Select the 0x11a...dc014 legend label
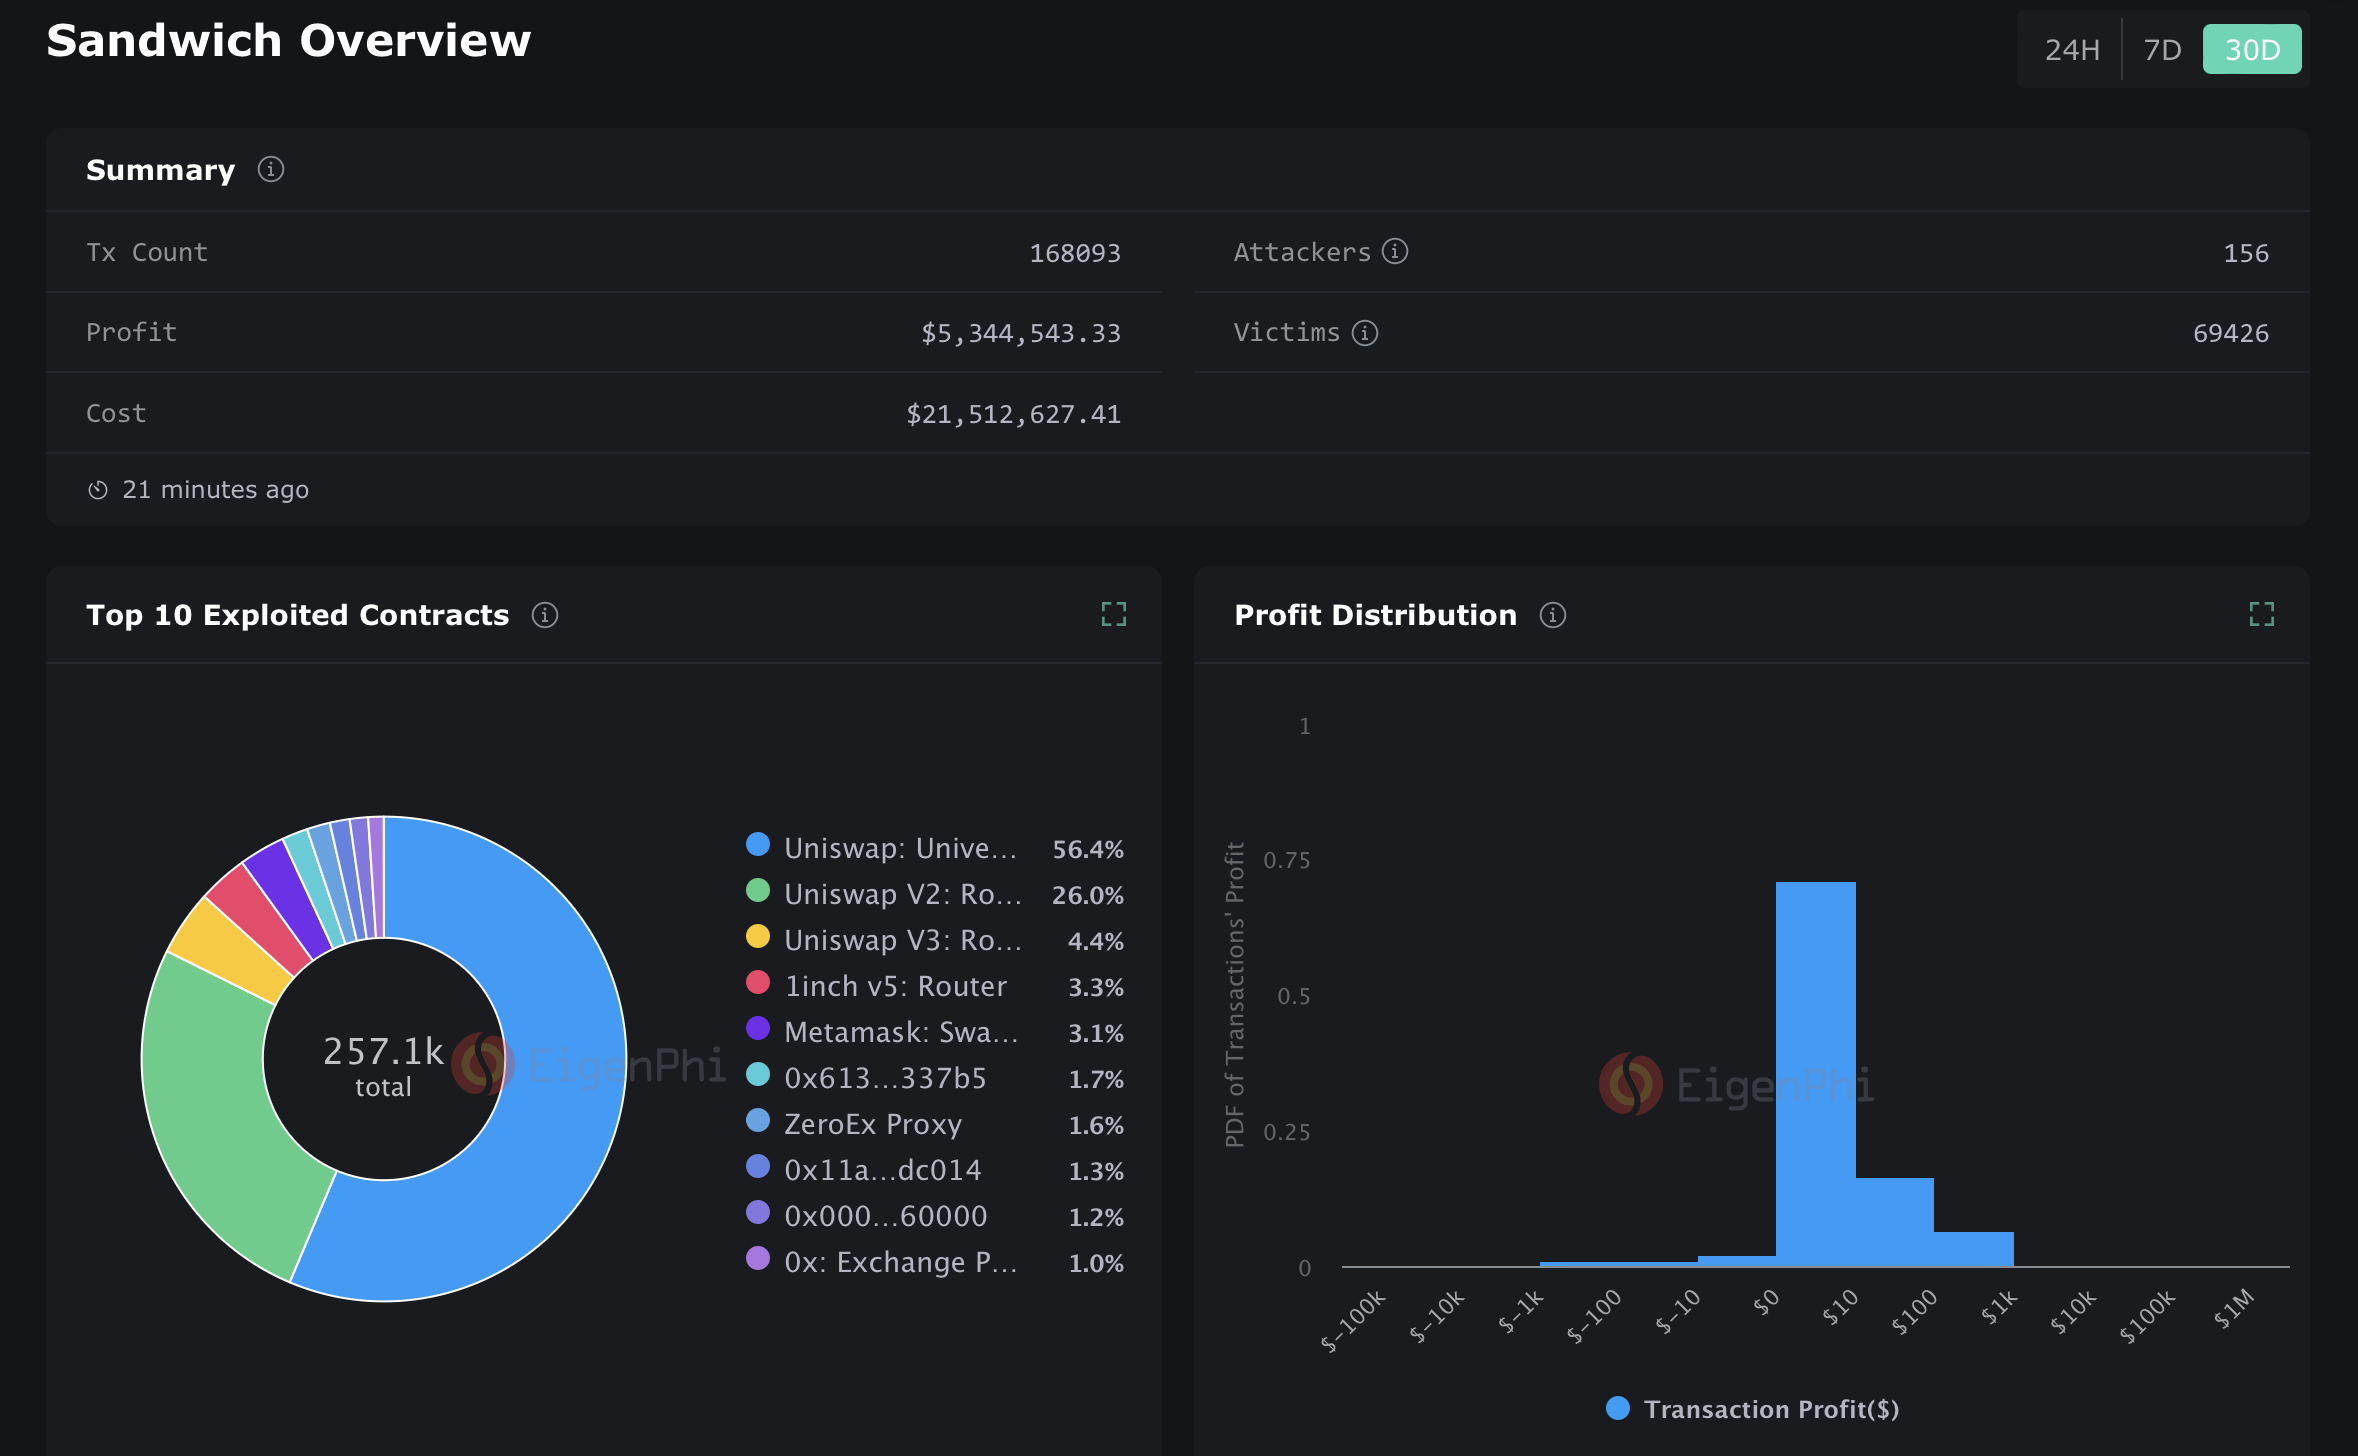Screen dimensions: 2358x1456 point(883,1170)
